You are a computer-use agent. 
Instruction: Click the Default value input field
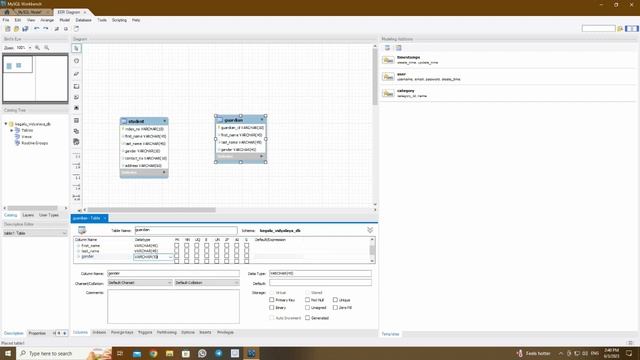coord(320,282)
